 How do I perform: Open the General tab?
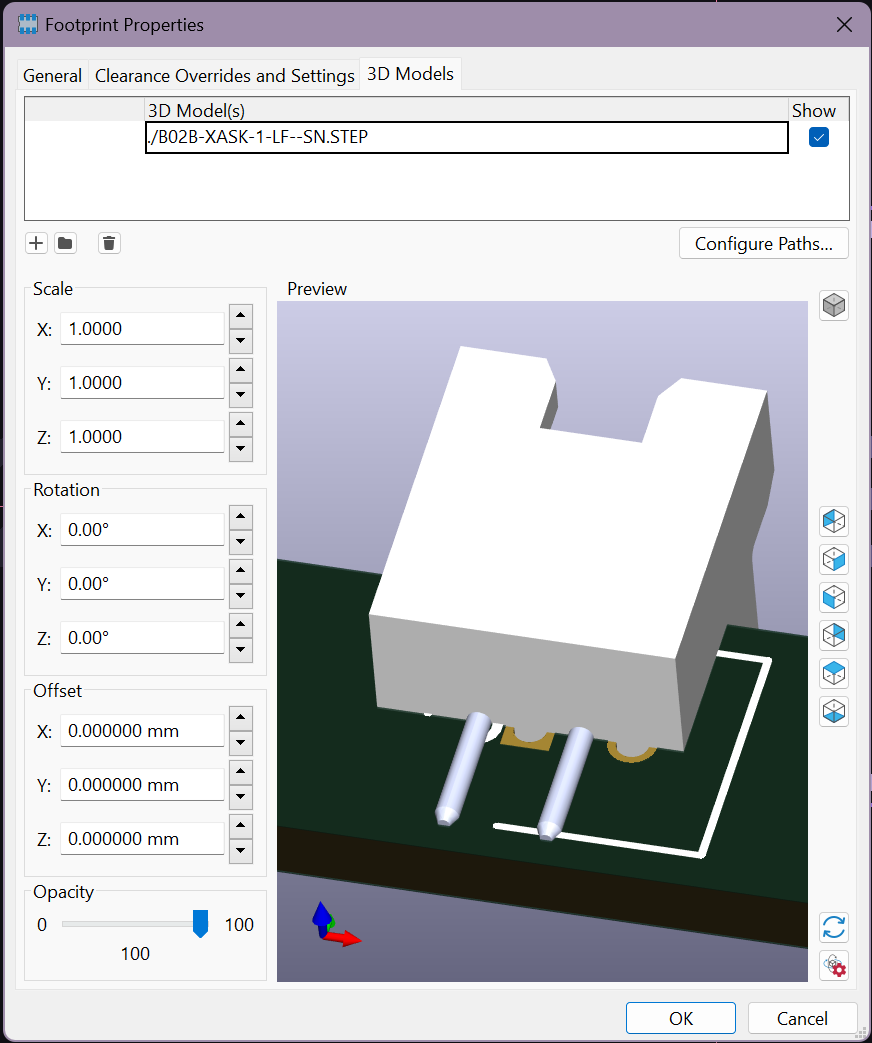coord(53,76)
